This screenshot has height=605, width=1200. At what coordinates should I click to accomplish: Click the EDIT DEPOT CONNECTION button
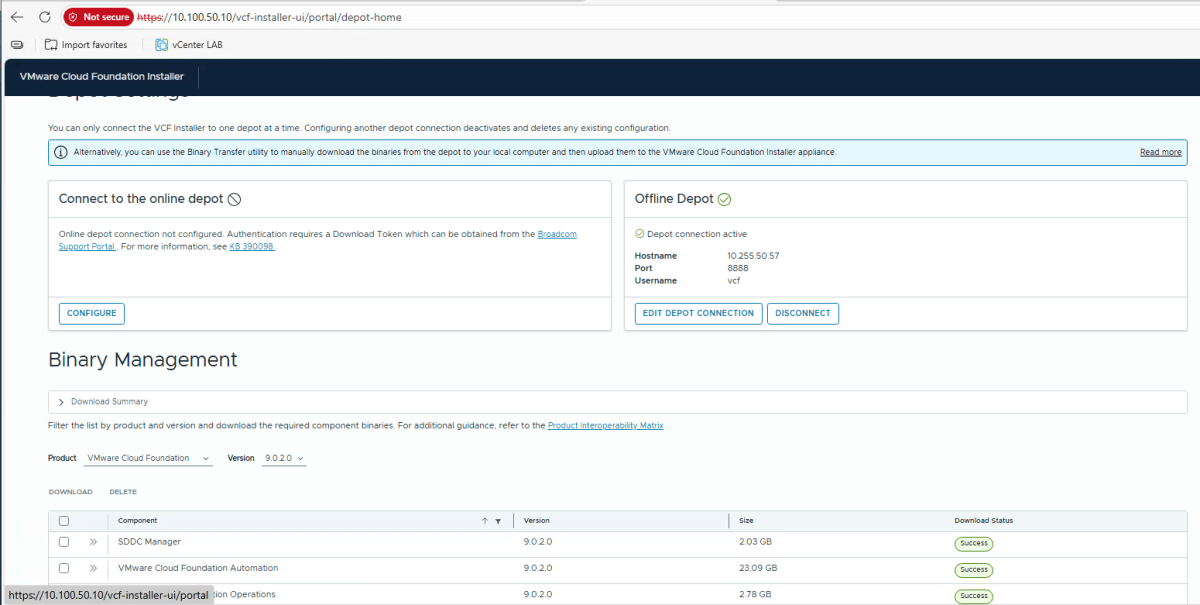point(698,313)
